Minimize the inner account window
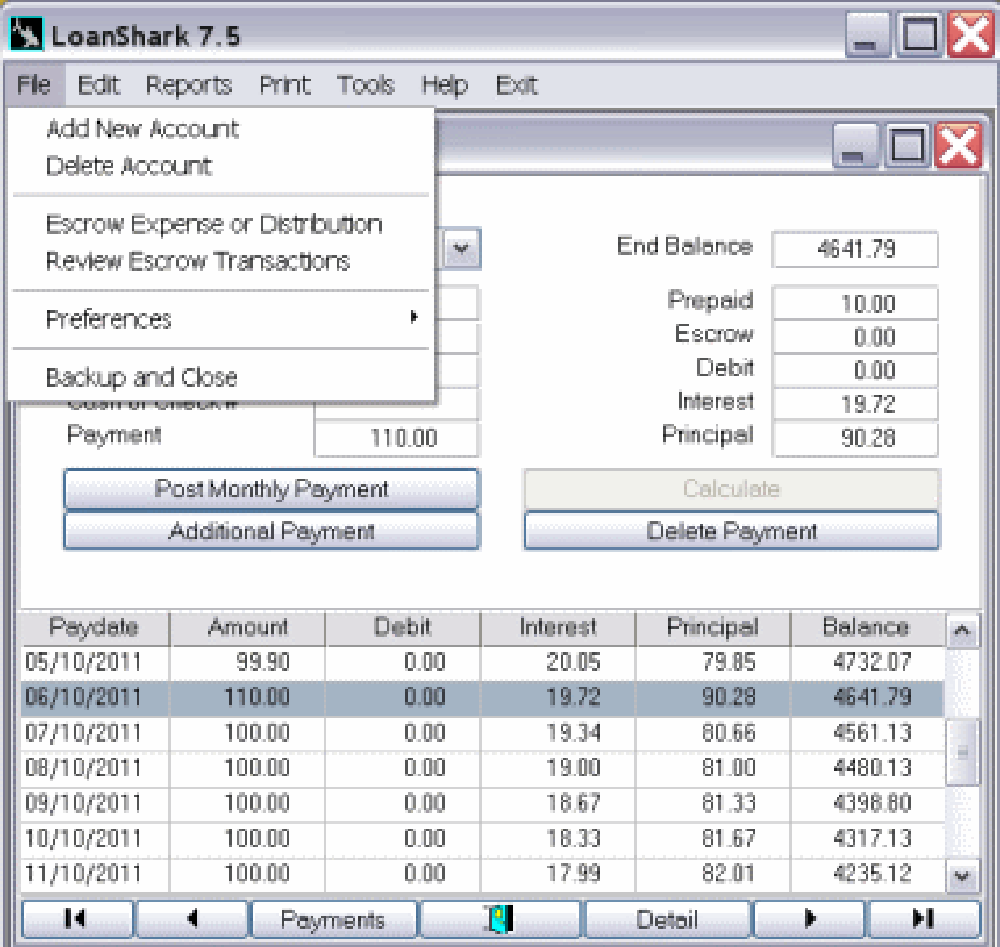1000x947 pixels. 855,145
